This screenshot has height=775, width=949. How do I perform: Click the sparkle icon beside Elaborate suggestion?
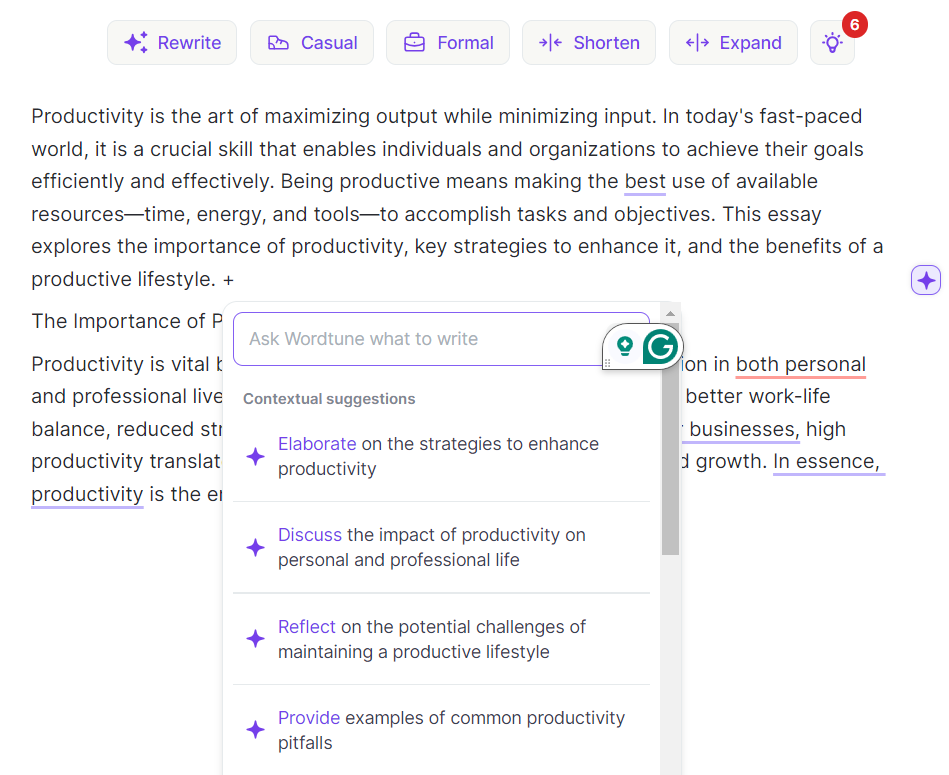pos(256,456)
